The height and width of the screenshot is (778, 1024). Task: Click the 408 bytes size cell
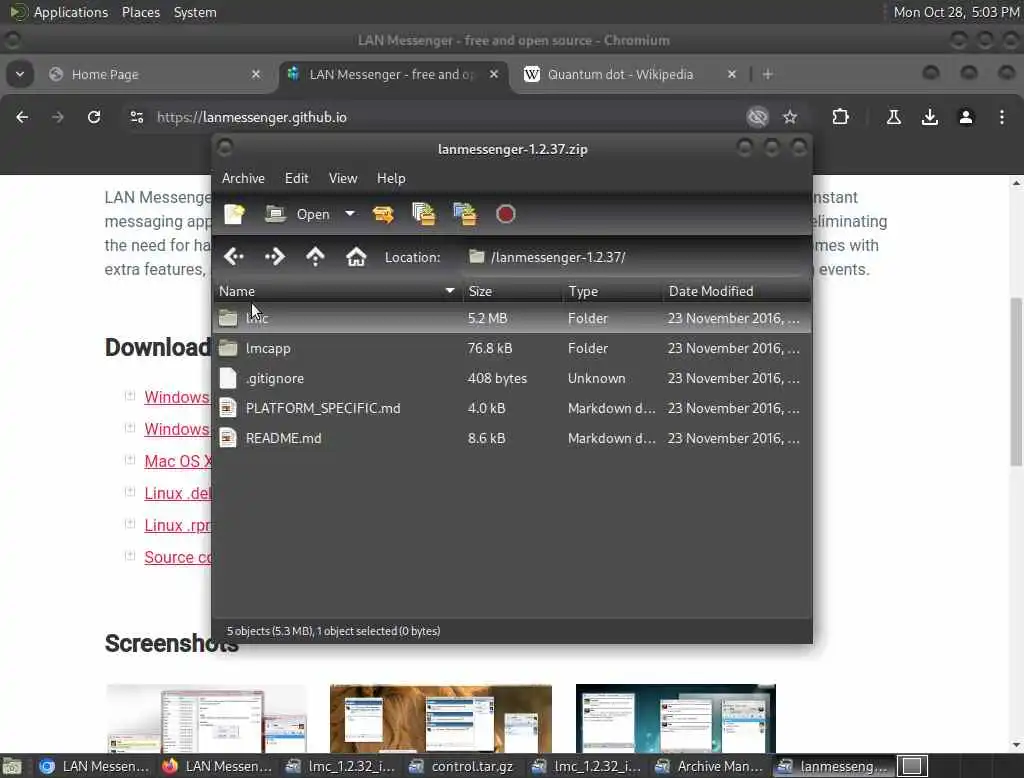coord(497,378)
